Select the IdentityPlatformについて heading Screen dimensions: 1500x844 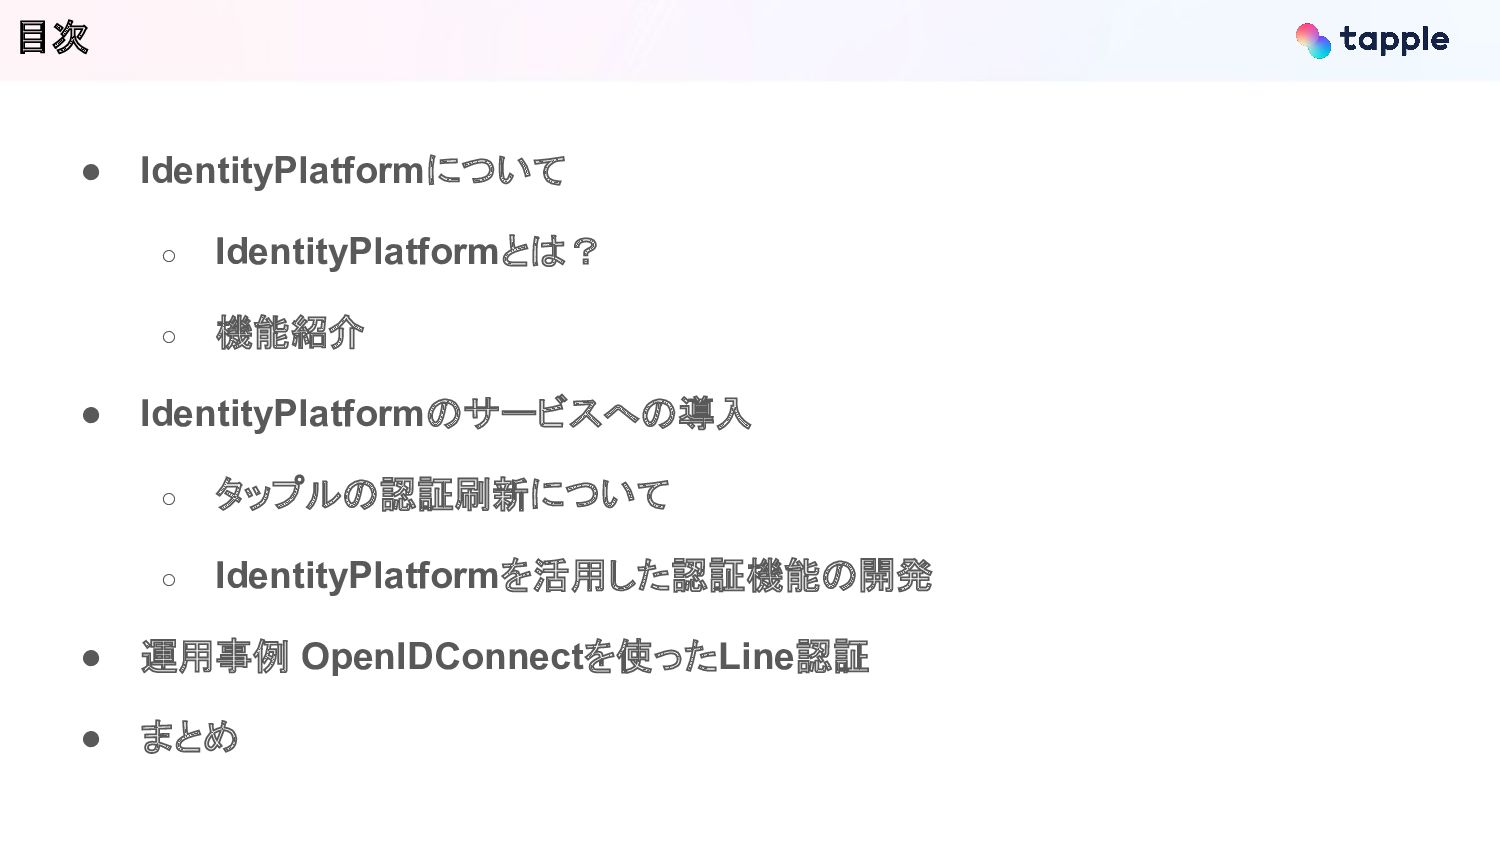(352, 171)
